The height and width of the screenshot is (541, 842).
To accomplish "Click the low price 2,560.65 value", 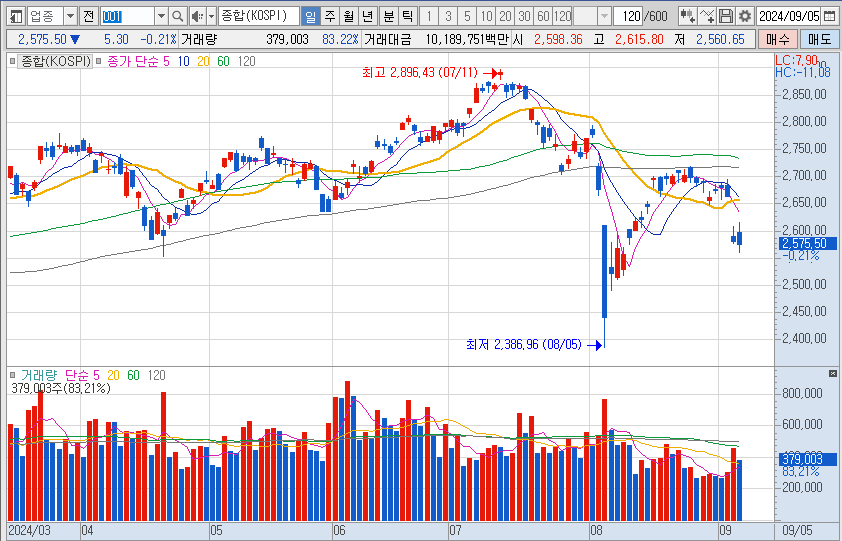I will click(x=720, y=39).
